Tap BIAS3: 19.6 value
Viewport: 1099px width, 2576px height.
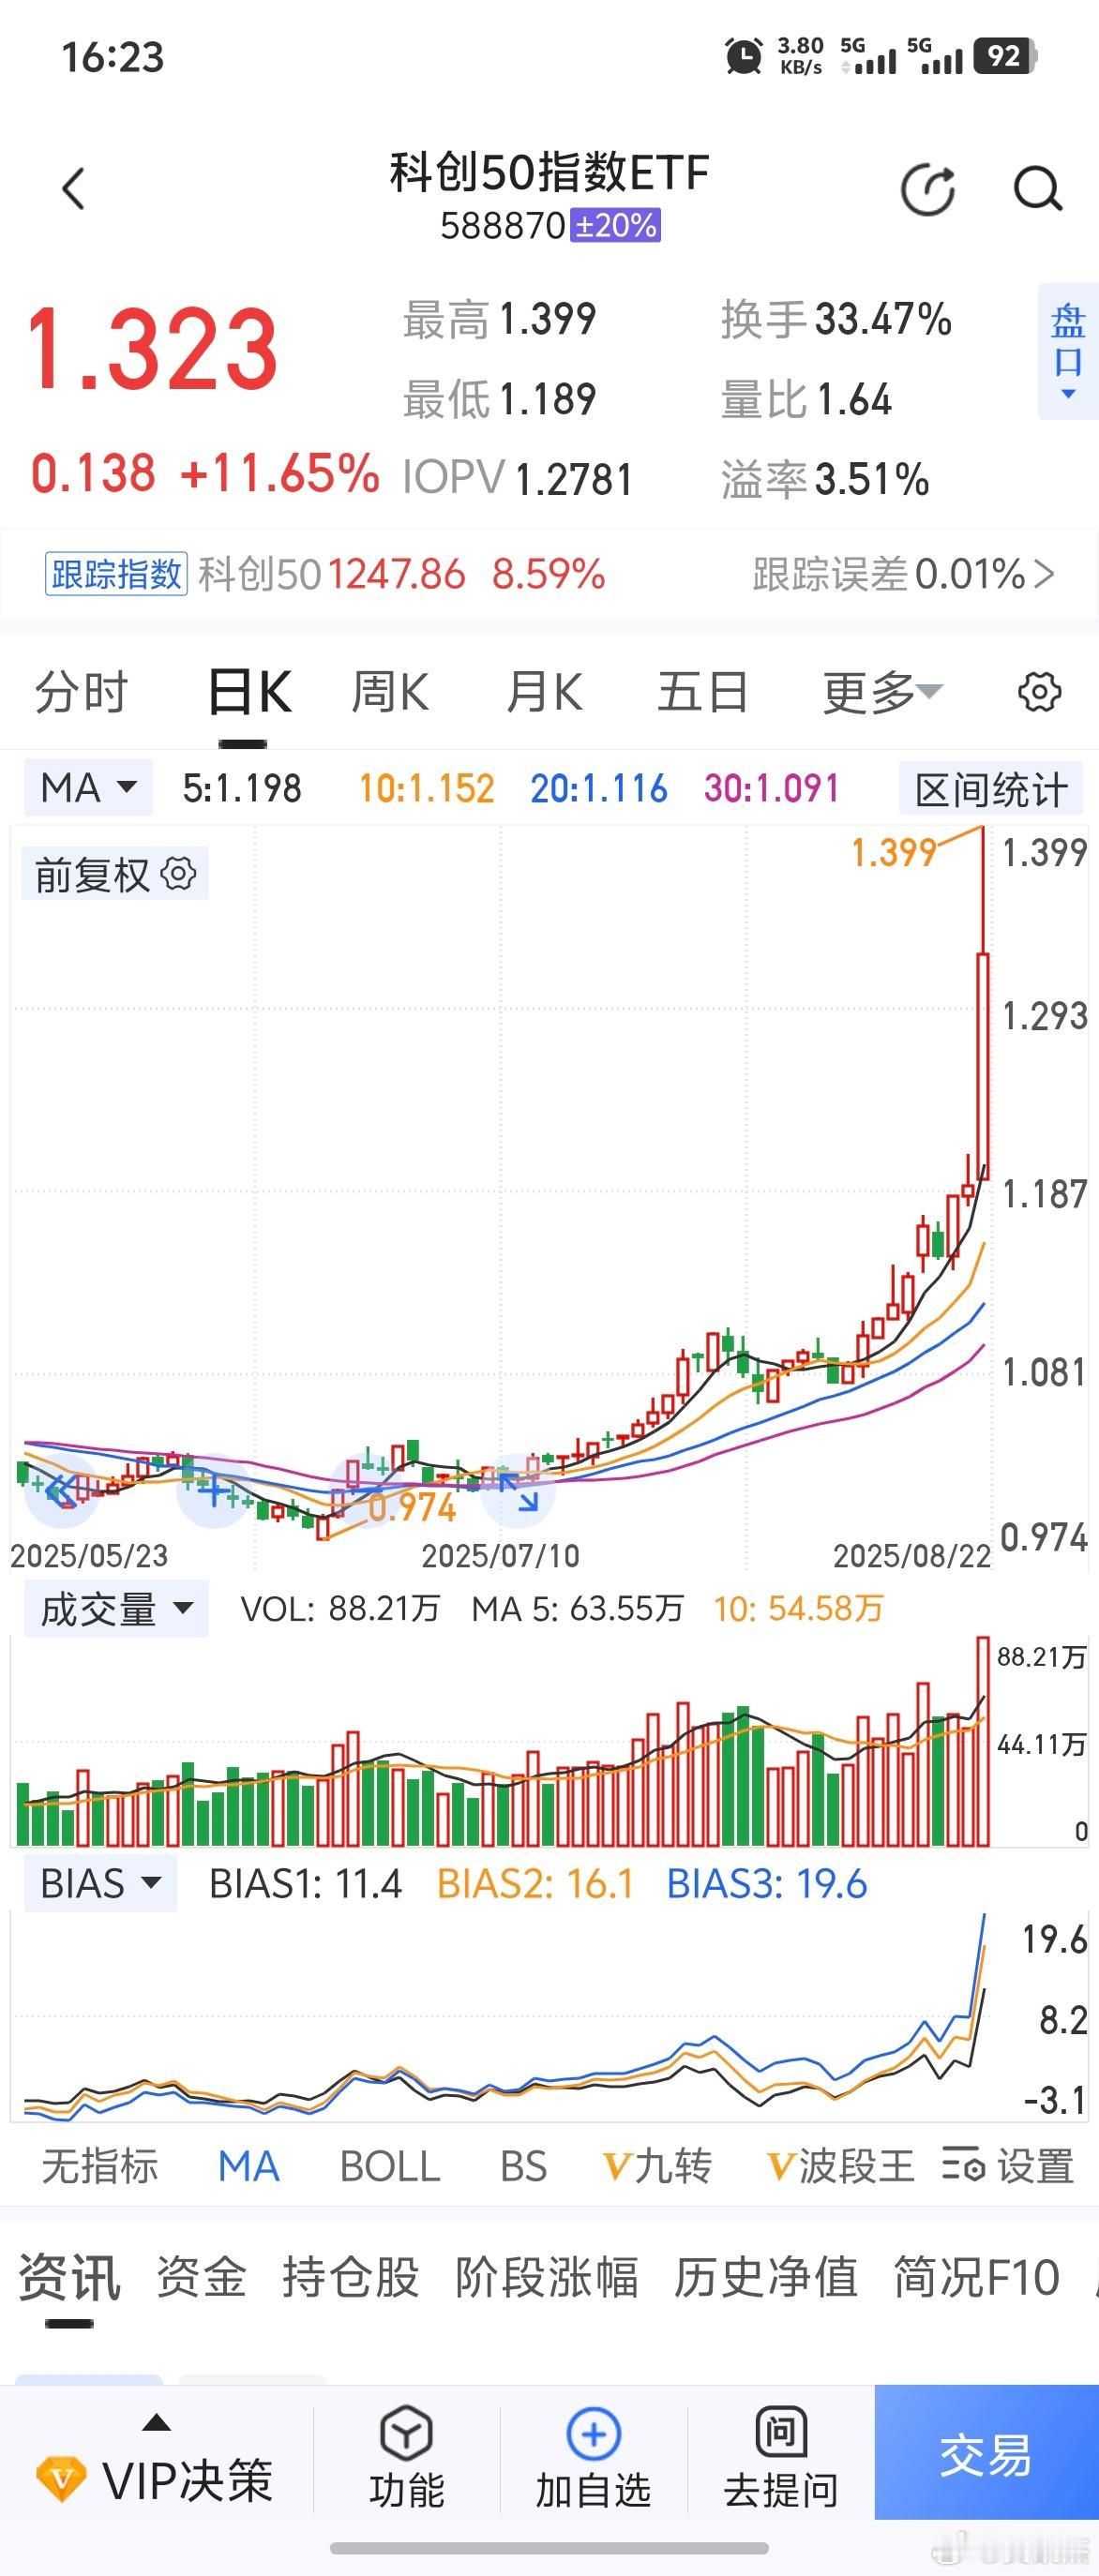tap(767, 1884)
